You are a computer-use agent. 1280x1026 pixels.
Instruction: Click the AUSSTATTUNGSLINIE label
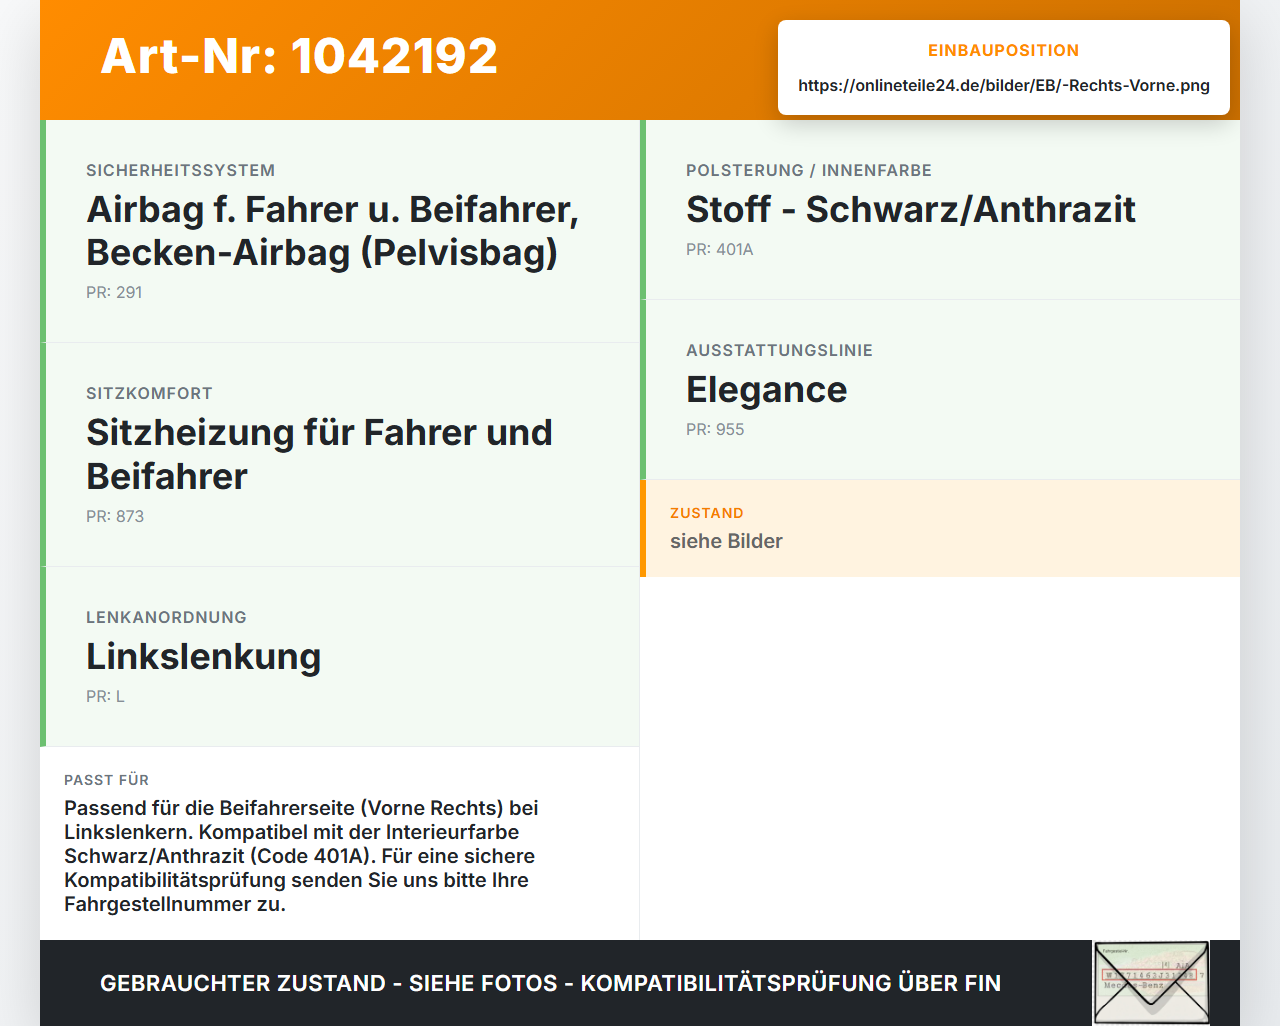click(x=779, y=350)
